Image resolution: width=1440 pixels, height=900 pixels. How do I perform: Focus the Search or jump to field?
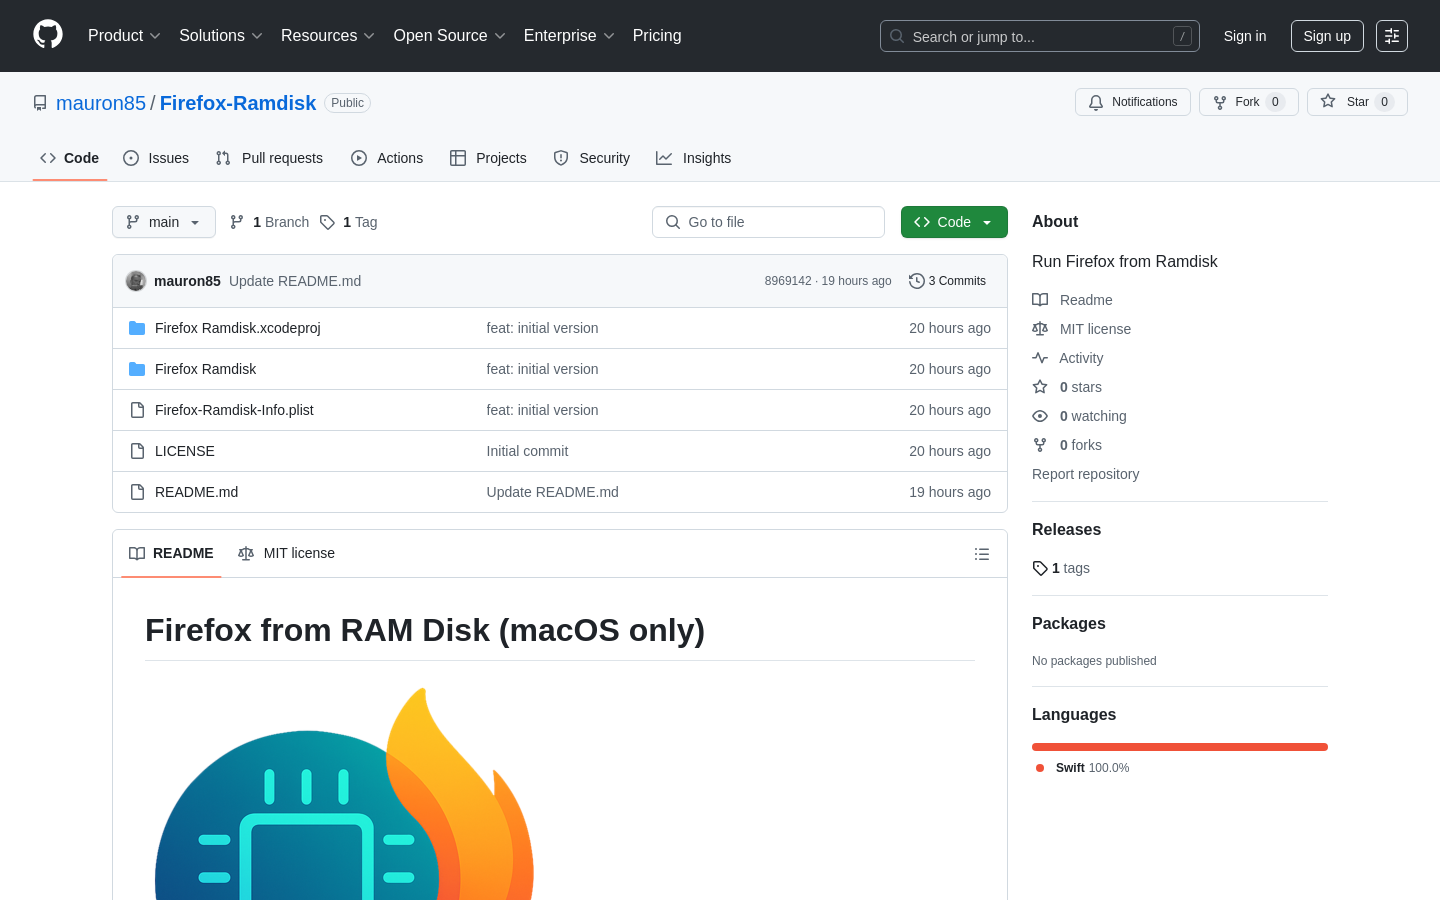[1040, 36]
